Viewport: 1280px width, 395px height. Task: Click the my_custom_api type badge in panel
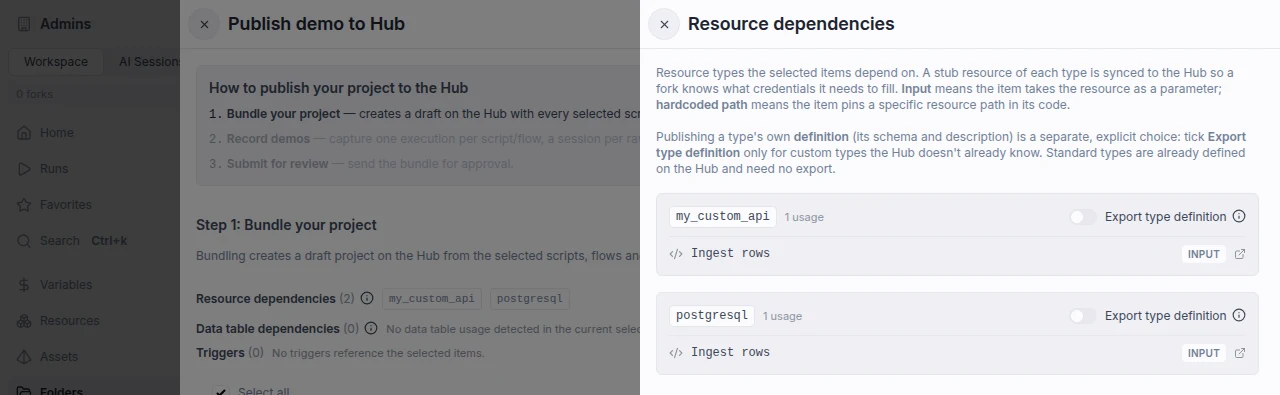tap(723, 217)
